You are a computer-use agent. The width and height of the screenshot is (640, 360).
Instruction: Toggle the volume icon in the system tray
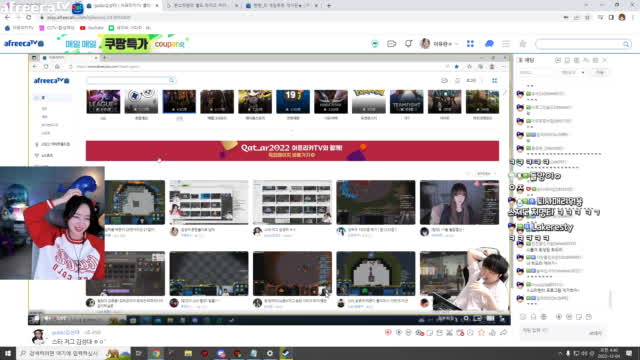point(584,353)
